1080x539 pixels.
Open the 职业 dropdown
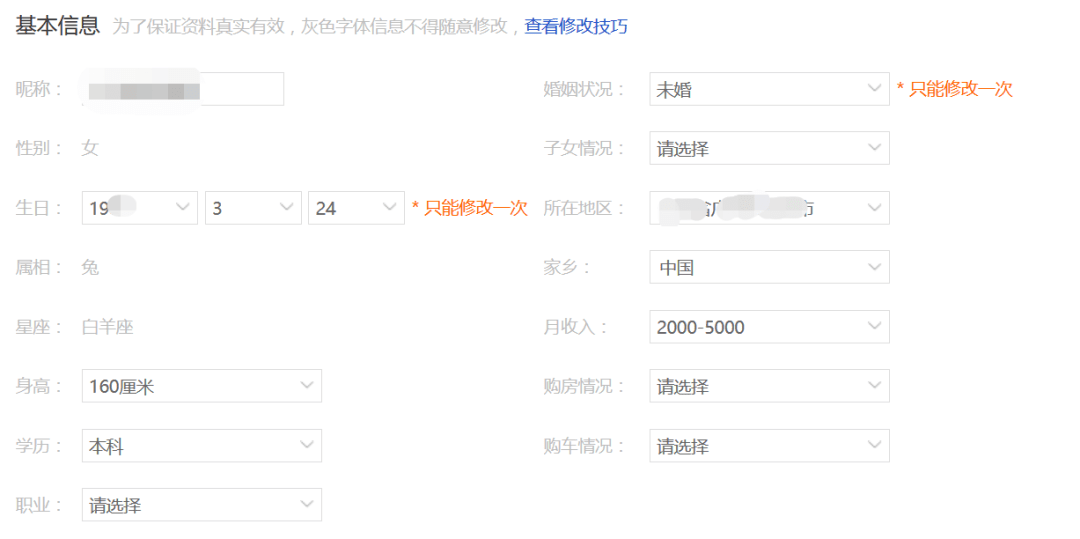202,505
